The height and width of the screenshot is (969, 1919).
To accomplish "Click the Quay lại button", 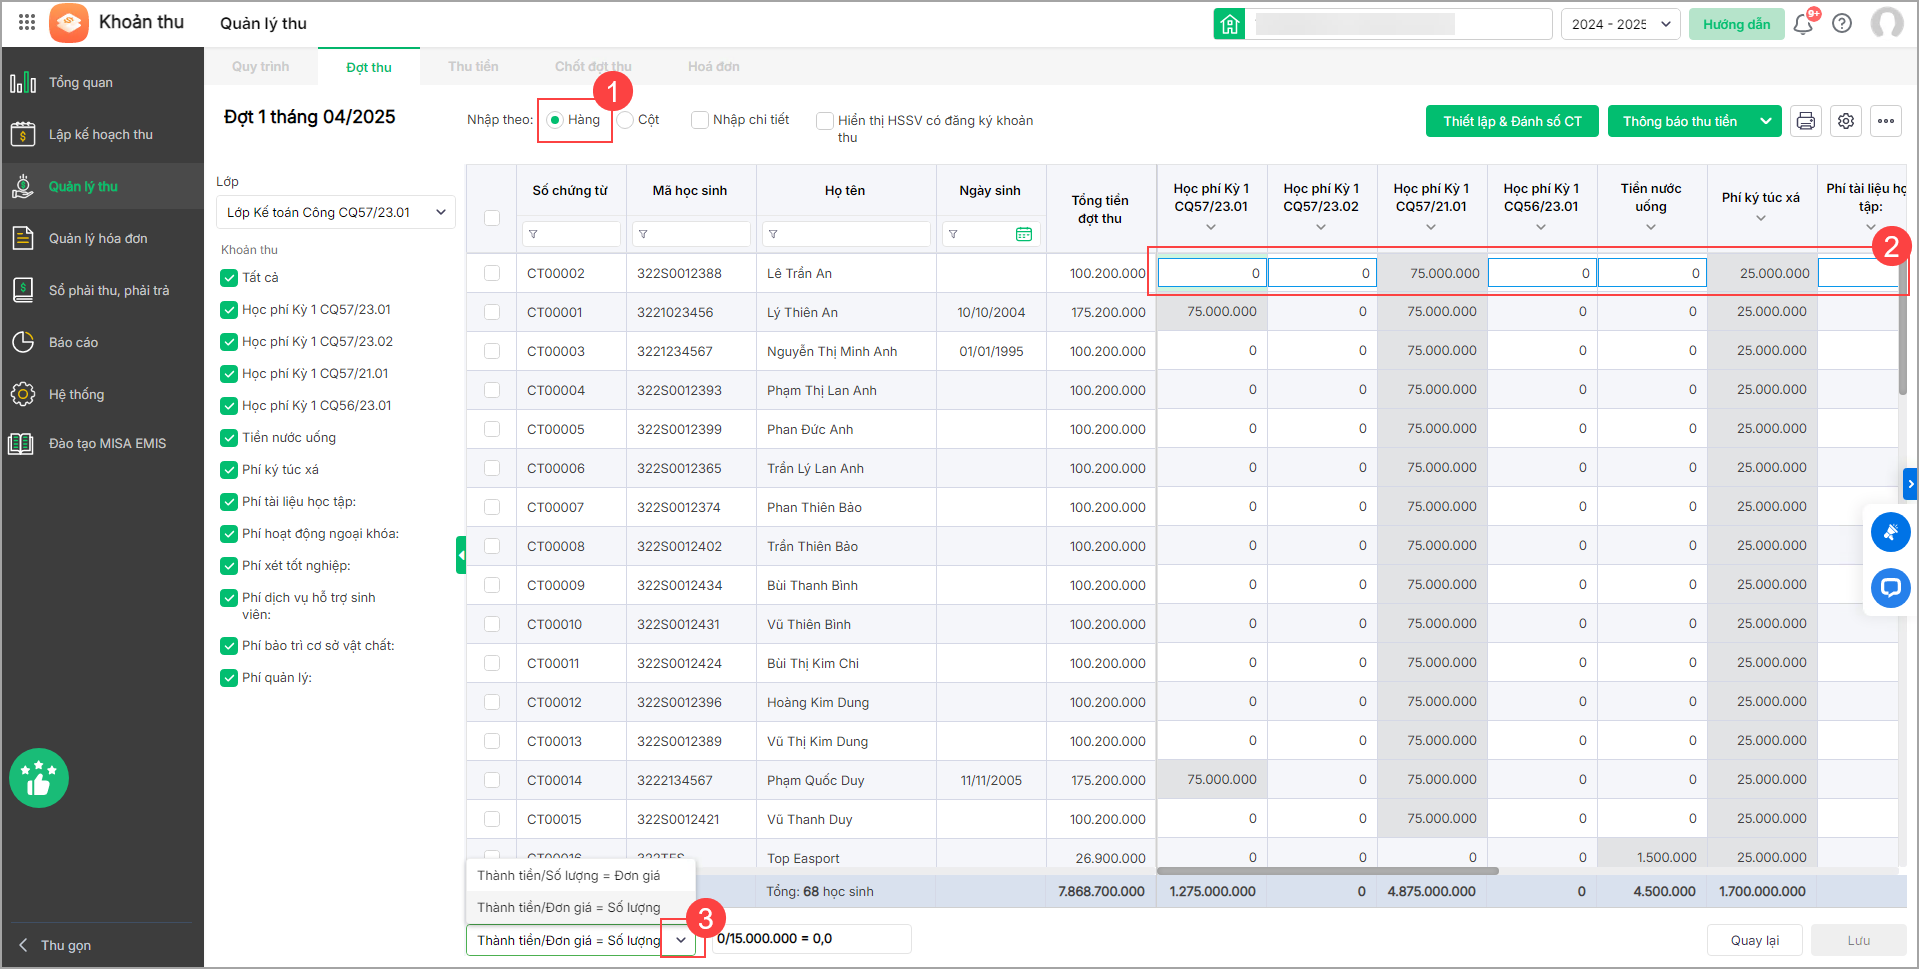I will tap(1754, 940).
